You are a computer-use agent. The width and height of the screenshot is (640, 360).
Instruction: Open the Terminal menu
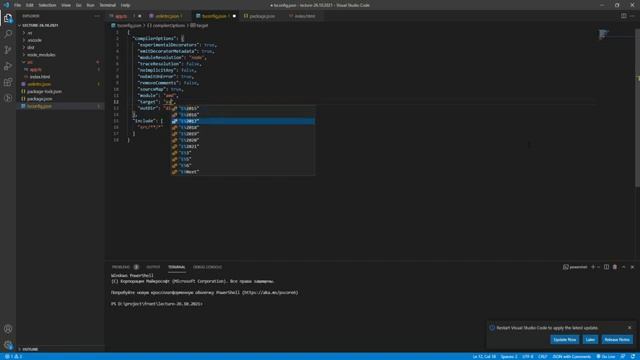108,5
